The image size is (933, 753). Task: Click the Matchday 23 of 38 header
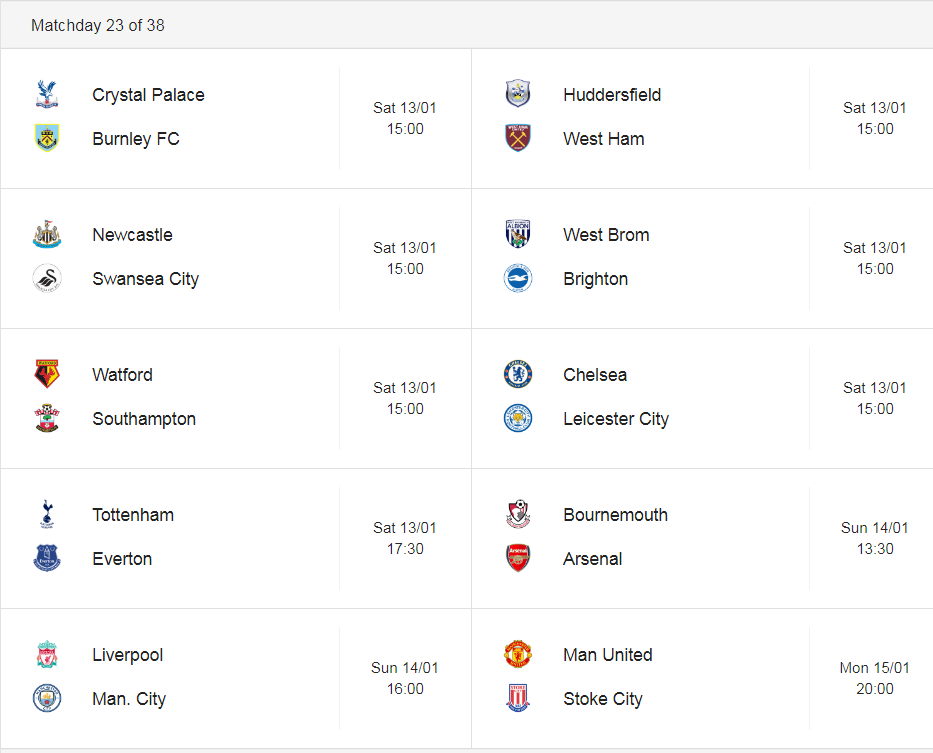98,25
